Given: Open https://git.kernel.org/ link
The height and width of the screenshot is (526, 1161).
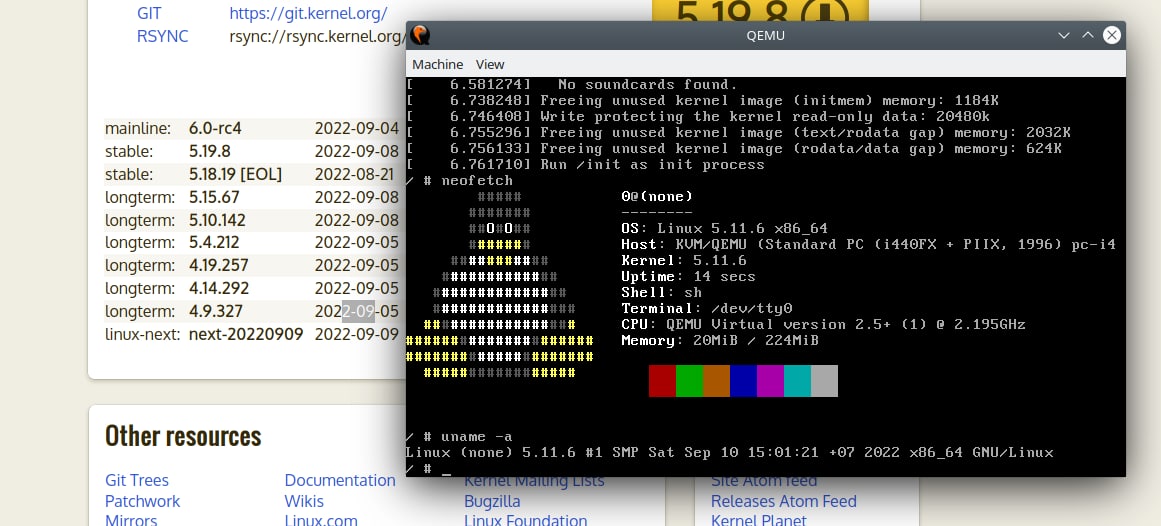Looking at the screenshot, I should click(x=308, y=13).
